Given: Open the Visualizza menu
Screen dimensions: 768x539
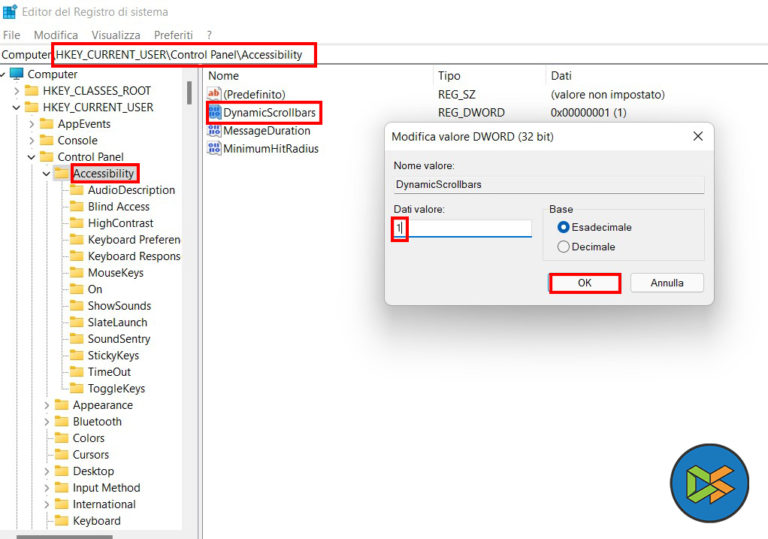Looking at the screenshot, I should 116,35.
